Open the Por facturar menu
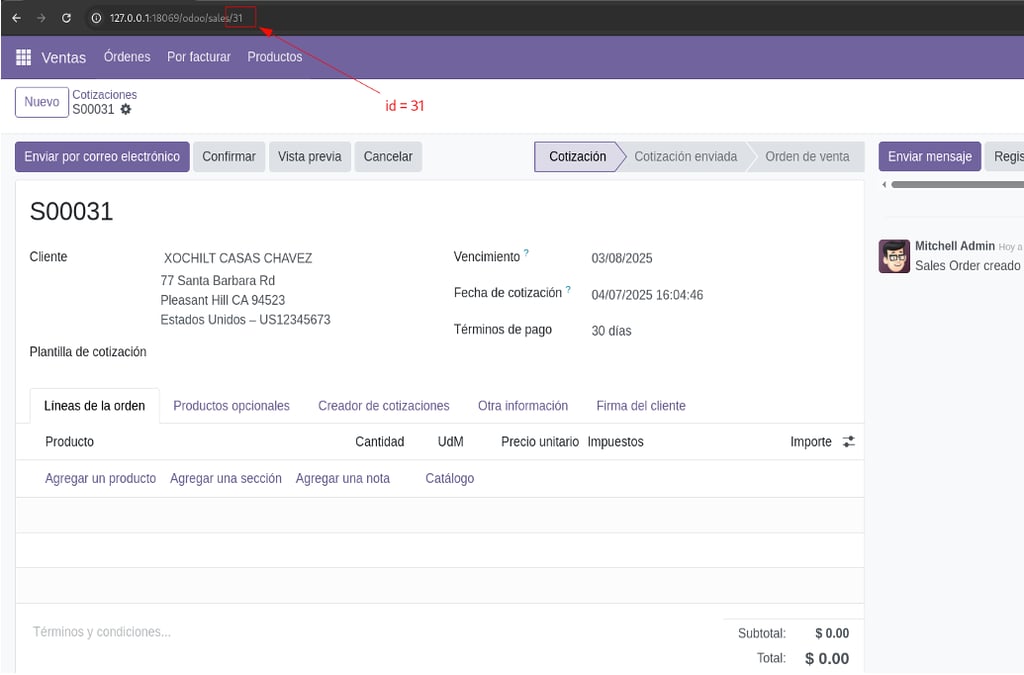 (199, 57)
